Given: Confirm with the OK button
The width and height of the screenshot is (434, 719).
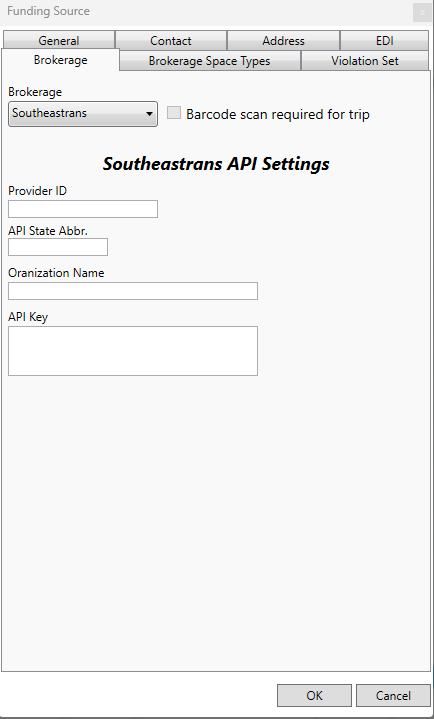Looking at the screenshot, I should pos(314,696).
